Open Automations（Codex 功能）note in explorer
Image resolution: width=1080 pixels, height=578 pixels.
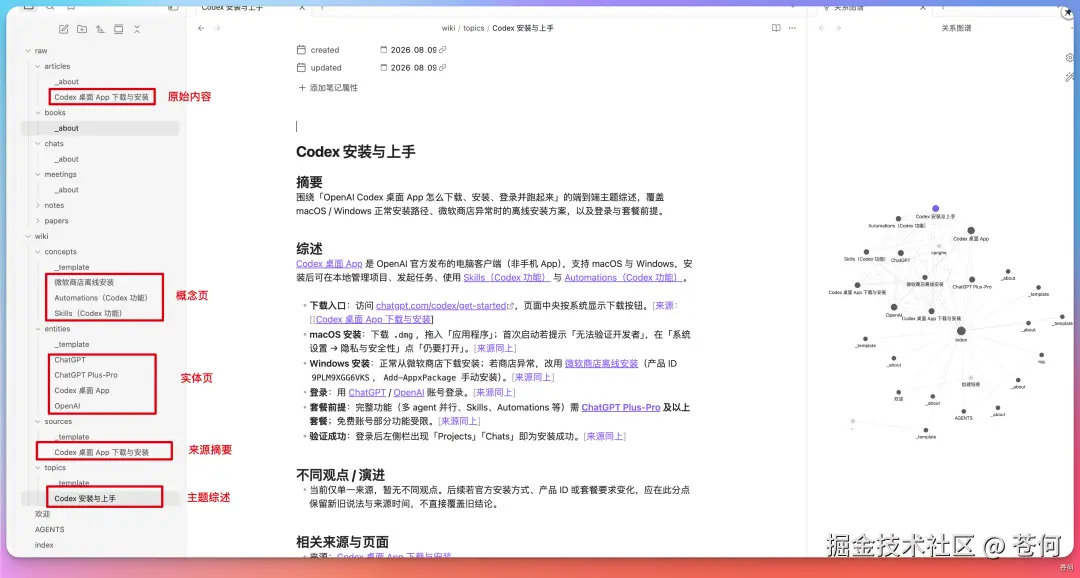point(101,298)
